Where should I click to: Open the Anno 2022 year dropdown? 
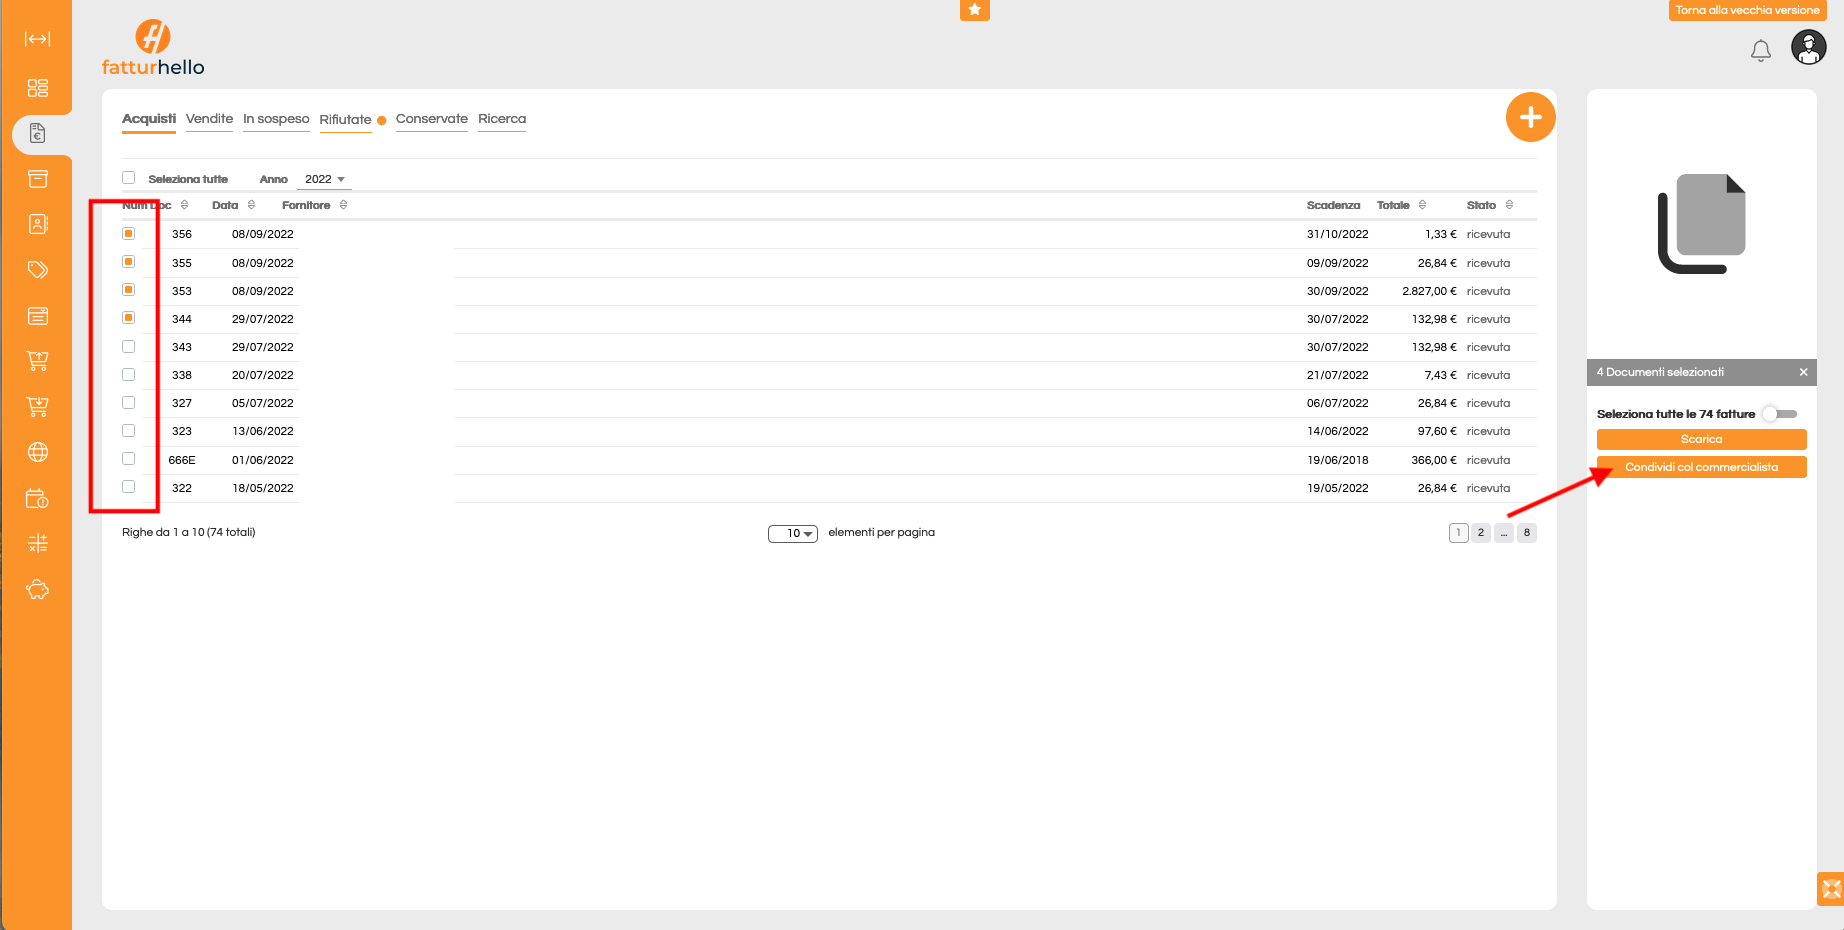coord(324,180)
